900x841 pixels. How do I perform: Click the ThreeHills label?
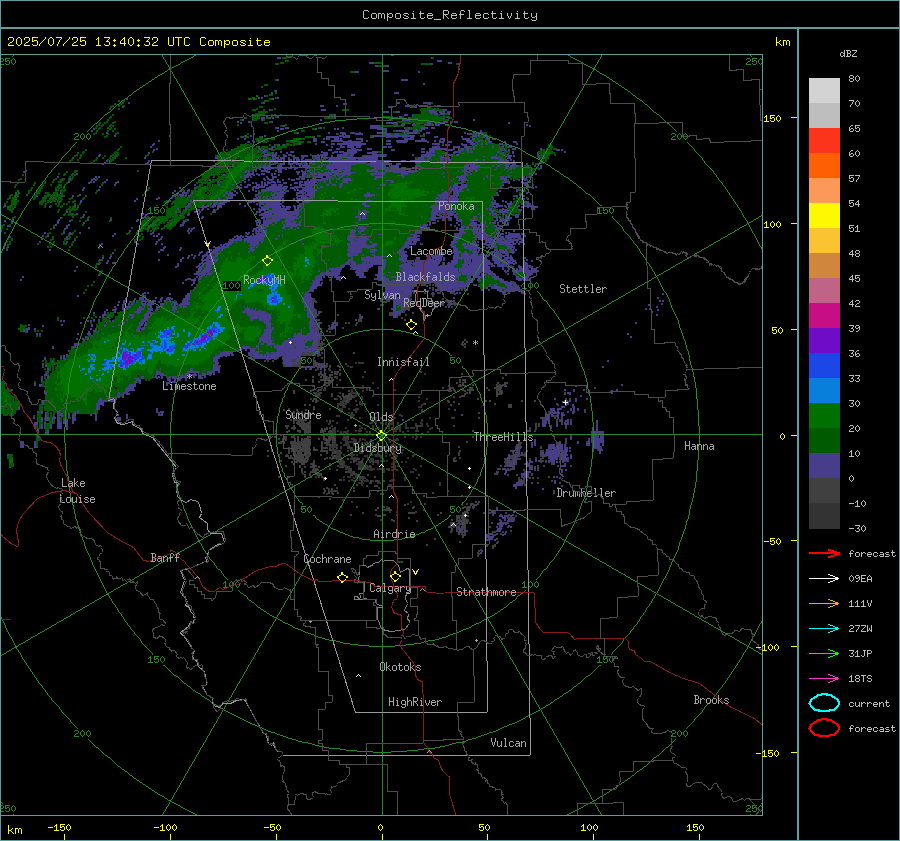click(503, 437)
